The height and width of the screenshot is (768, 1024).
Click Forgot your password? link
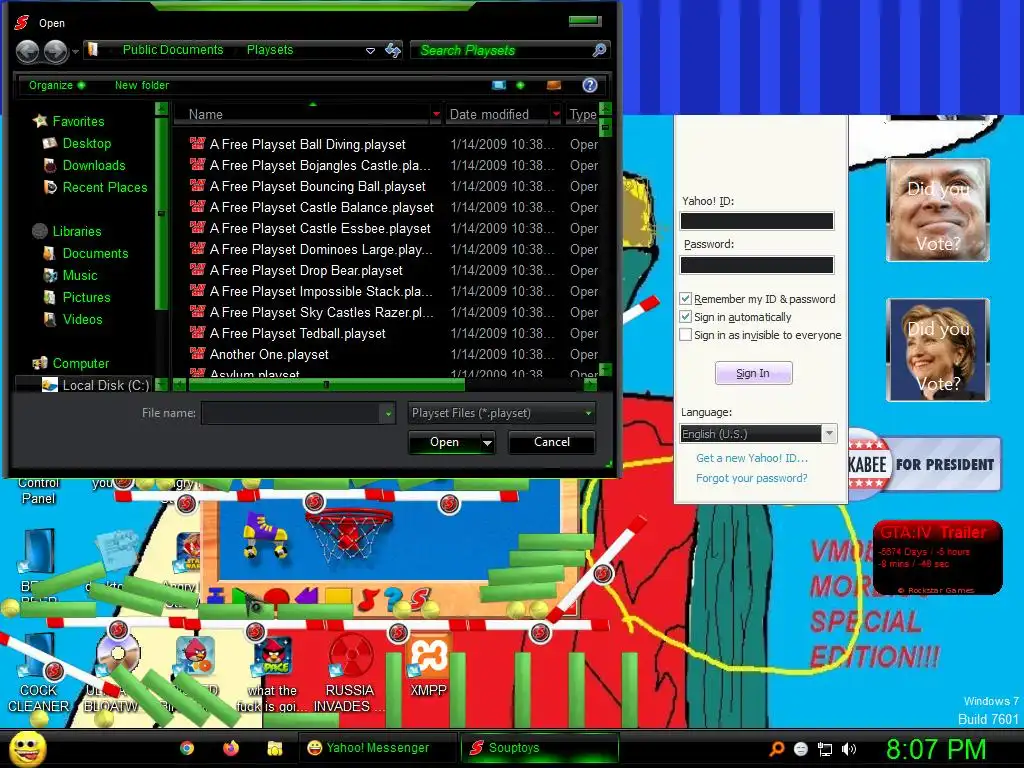point(751,478)
